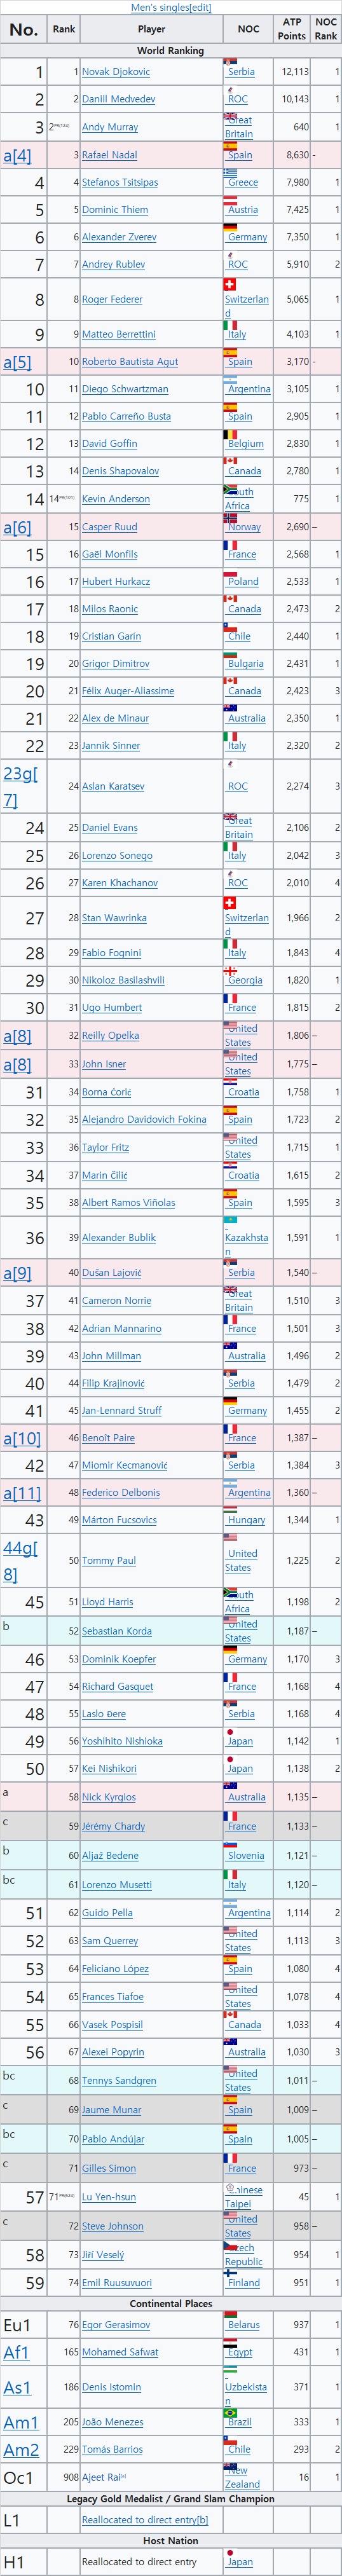342x2576 pixels.
Task: Click the Belgium flag icon in David Goffin's row
Action: pos(230,434)
